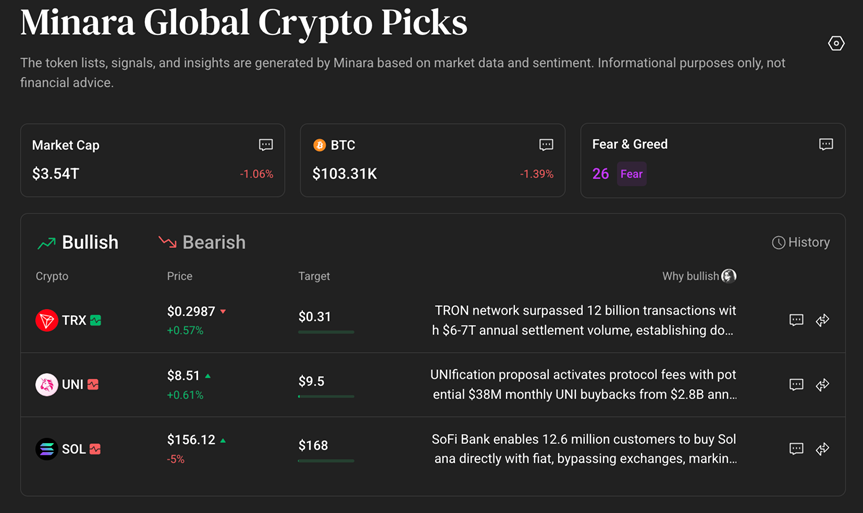Click the TRON token logo
This screenshot has width=863, height=513.
point(46,321)
